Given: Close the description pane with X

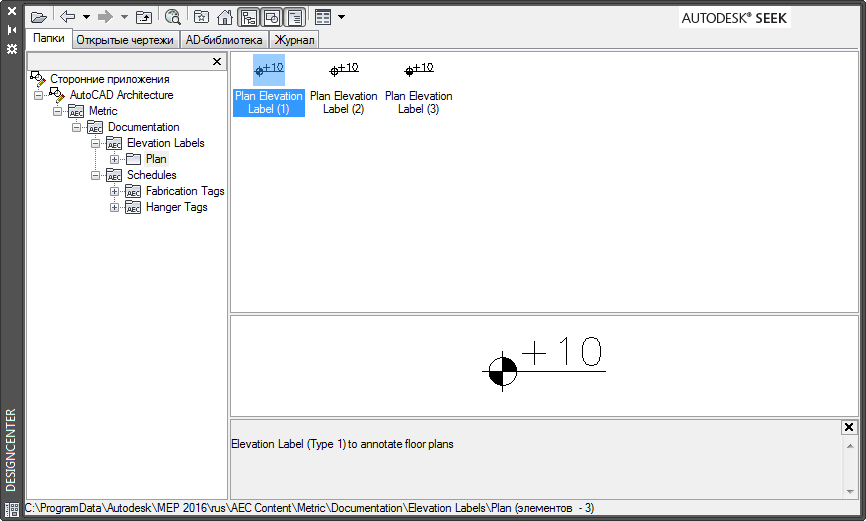Looking at the screenshot, I should pos(849,427).
